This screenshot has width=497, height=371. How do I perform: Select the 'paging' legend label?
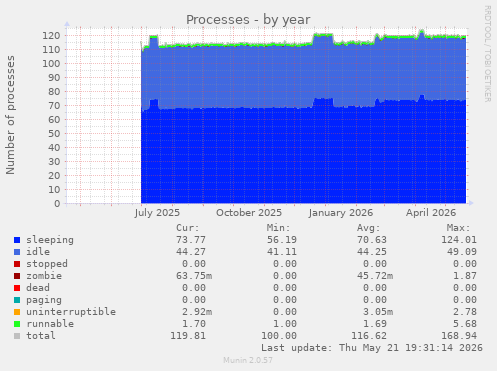[44, 300]
